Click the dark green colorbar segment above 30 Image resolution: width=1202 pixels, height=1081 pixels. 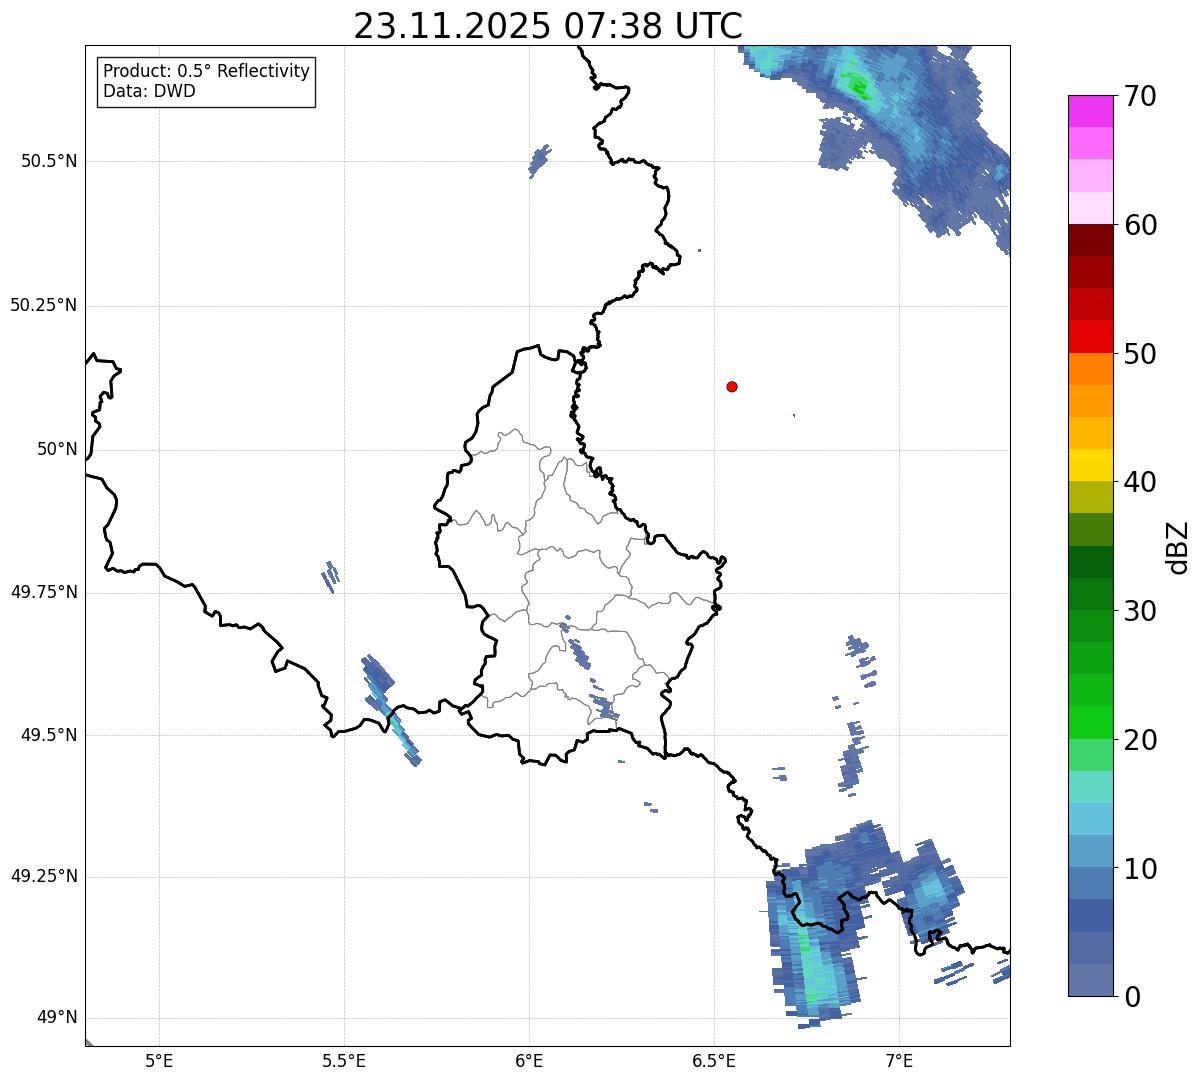click(1090, 594)
